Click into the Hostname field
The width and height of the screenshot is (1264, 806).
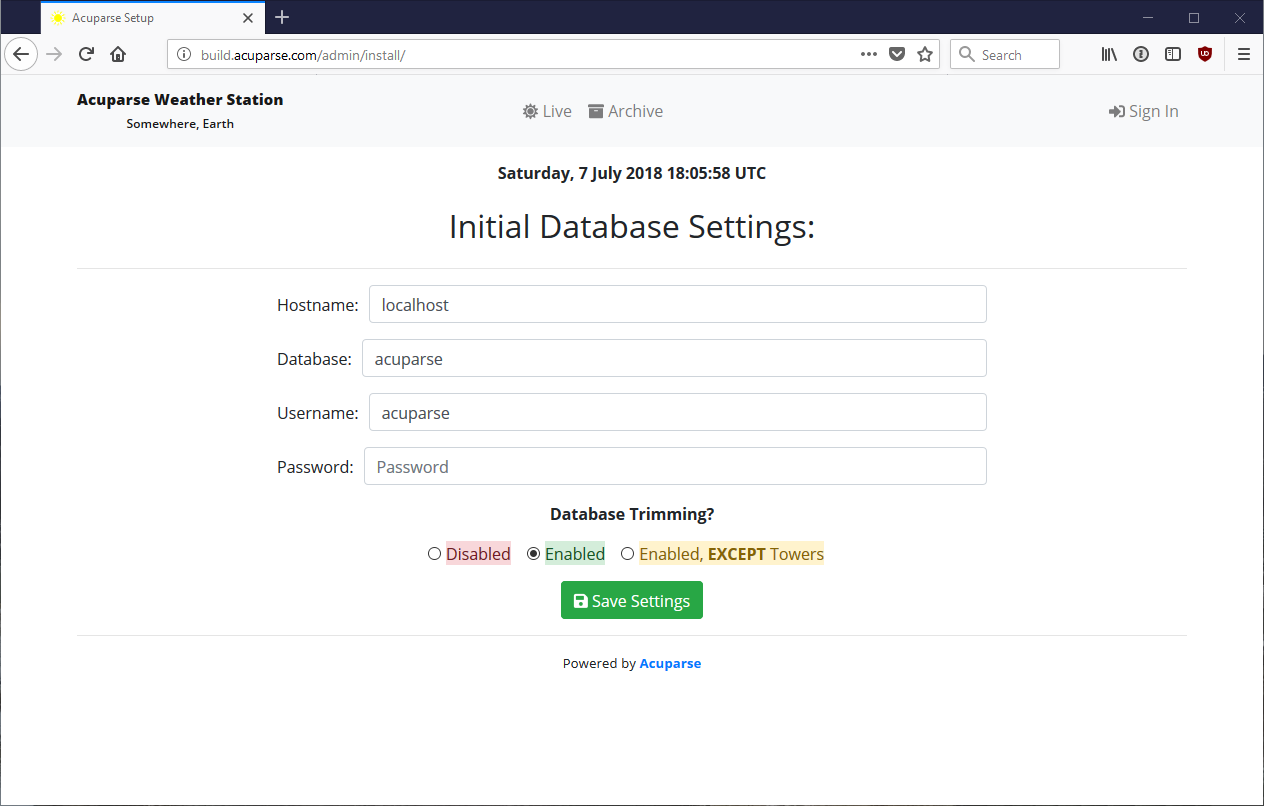point(678,304)
